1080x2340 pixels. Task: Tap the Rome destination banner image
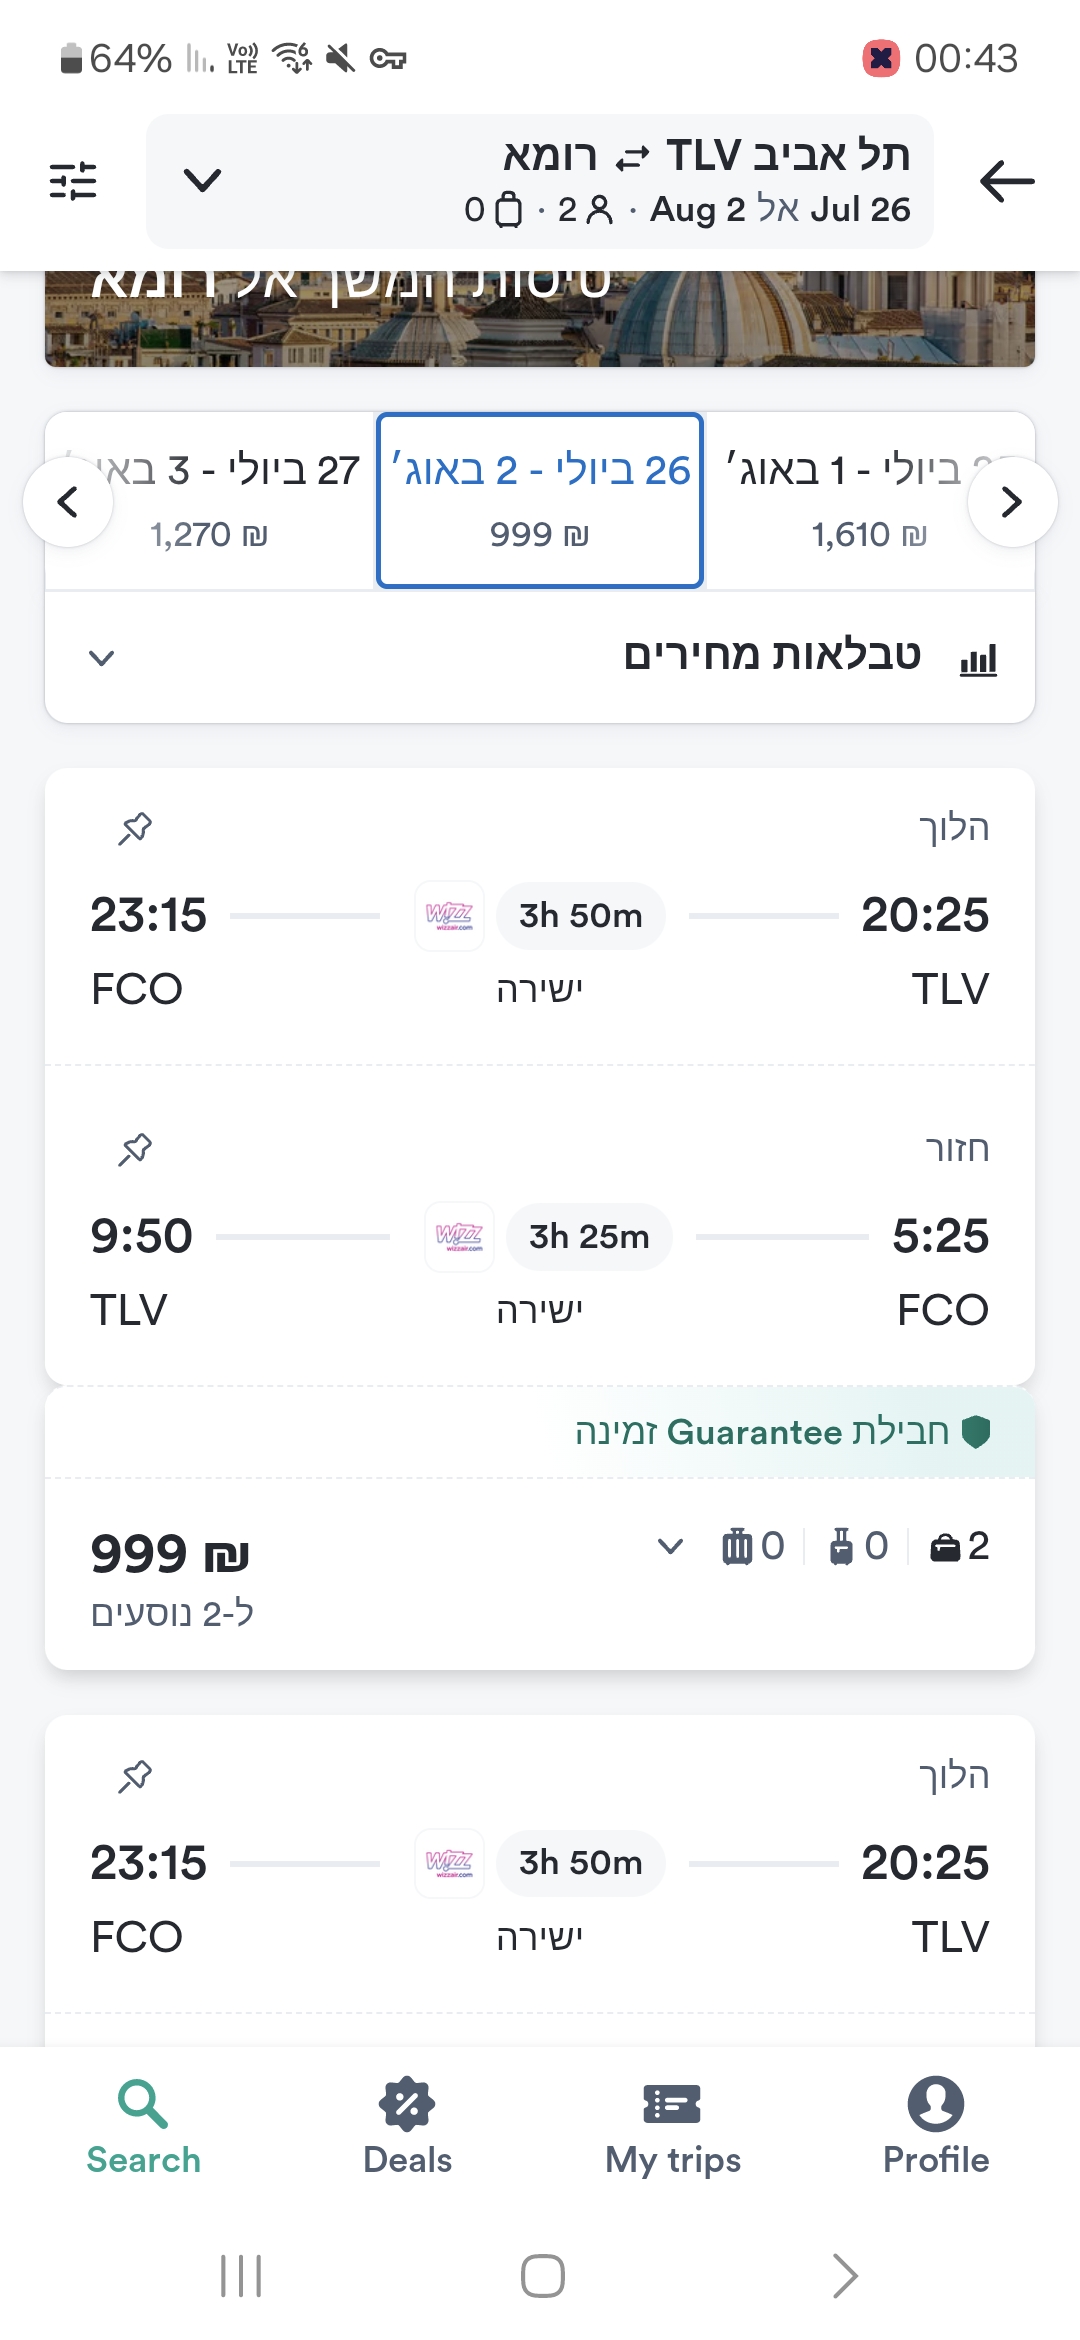(540, 318)
